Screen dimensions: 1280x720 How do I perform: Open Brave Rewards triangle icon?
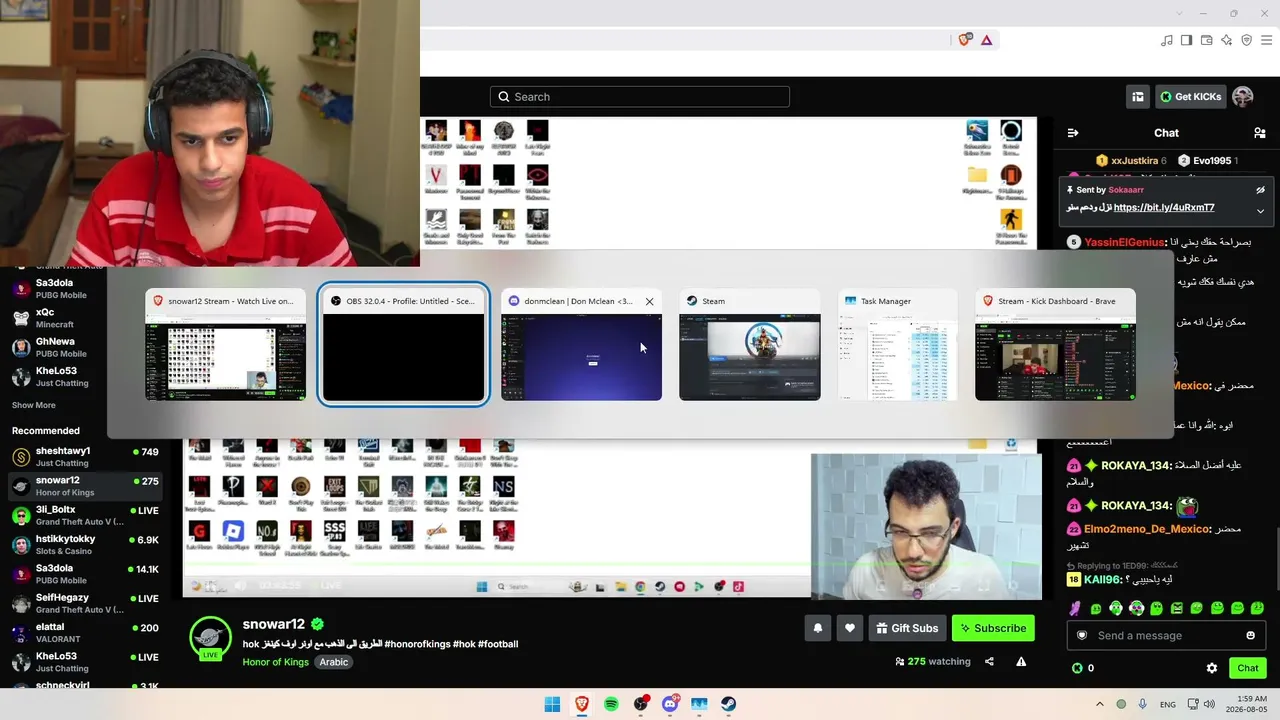986,40
